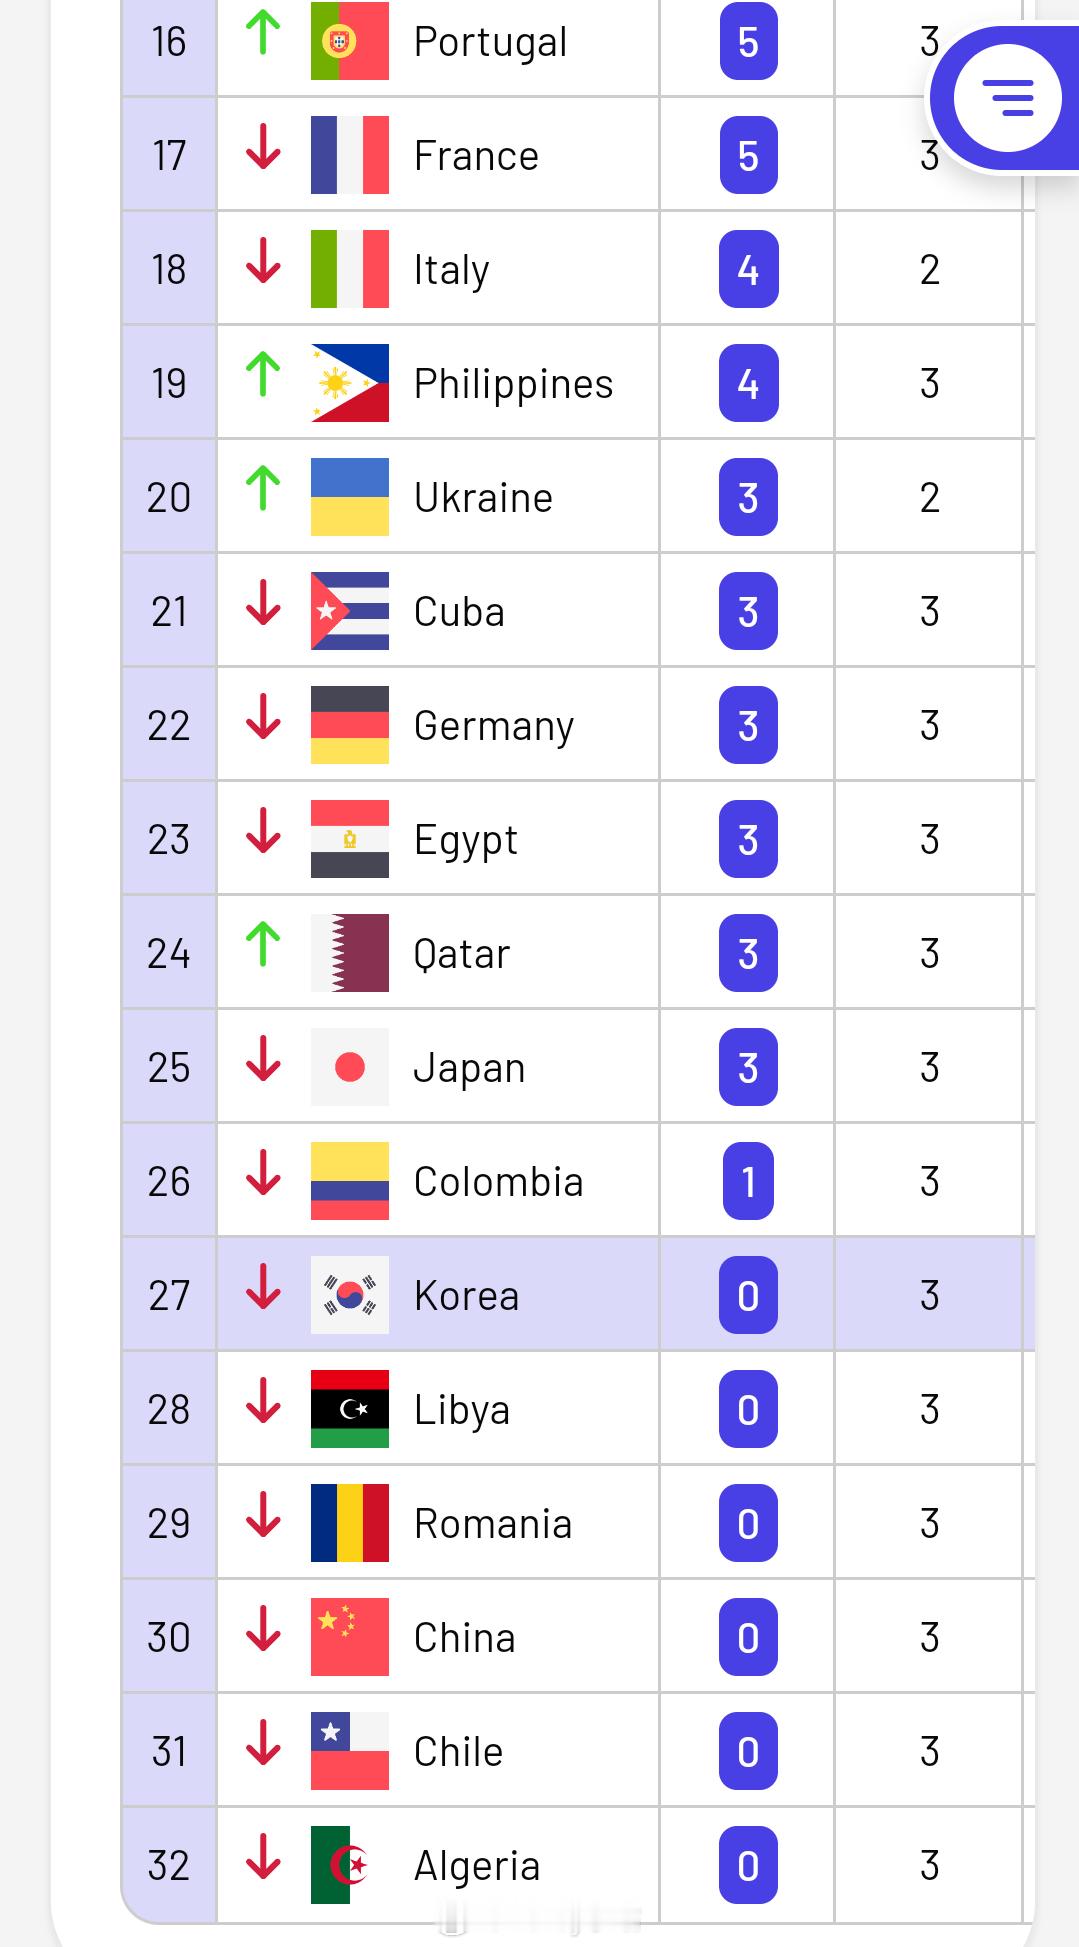Select the highlighted Korea row name
The width and height of the screenshot is (1079, 1947).
(467, 1296)
